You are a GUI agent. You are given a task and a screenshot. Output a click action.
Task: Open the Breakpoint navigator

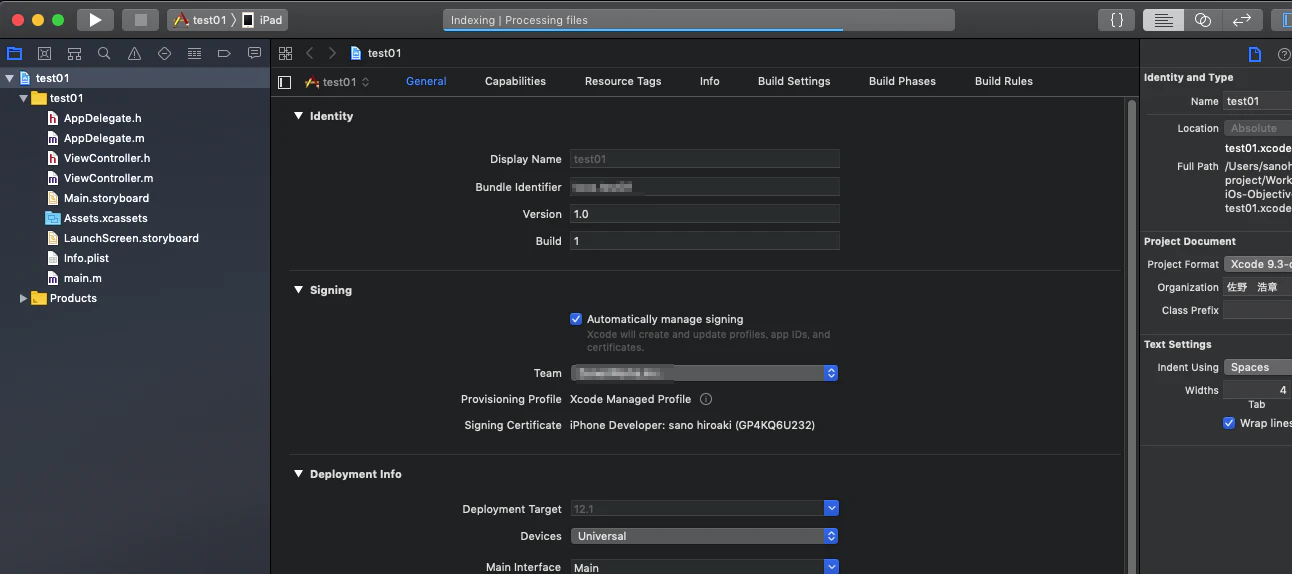[x=224, y=53]
